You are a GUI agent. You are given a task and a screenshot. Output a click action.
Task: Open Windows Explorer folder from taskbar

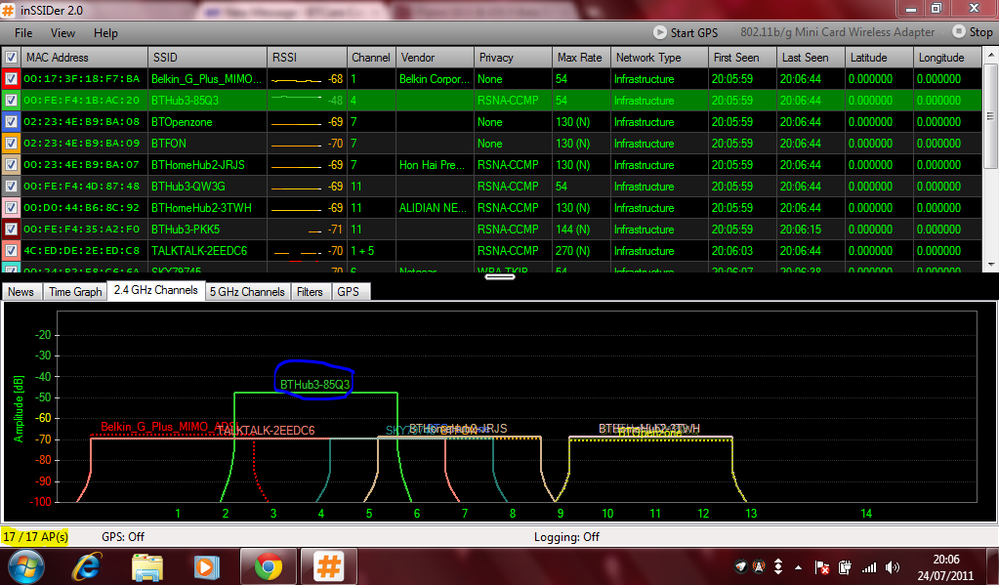click(x=147, y=567)
